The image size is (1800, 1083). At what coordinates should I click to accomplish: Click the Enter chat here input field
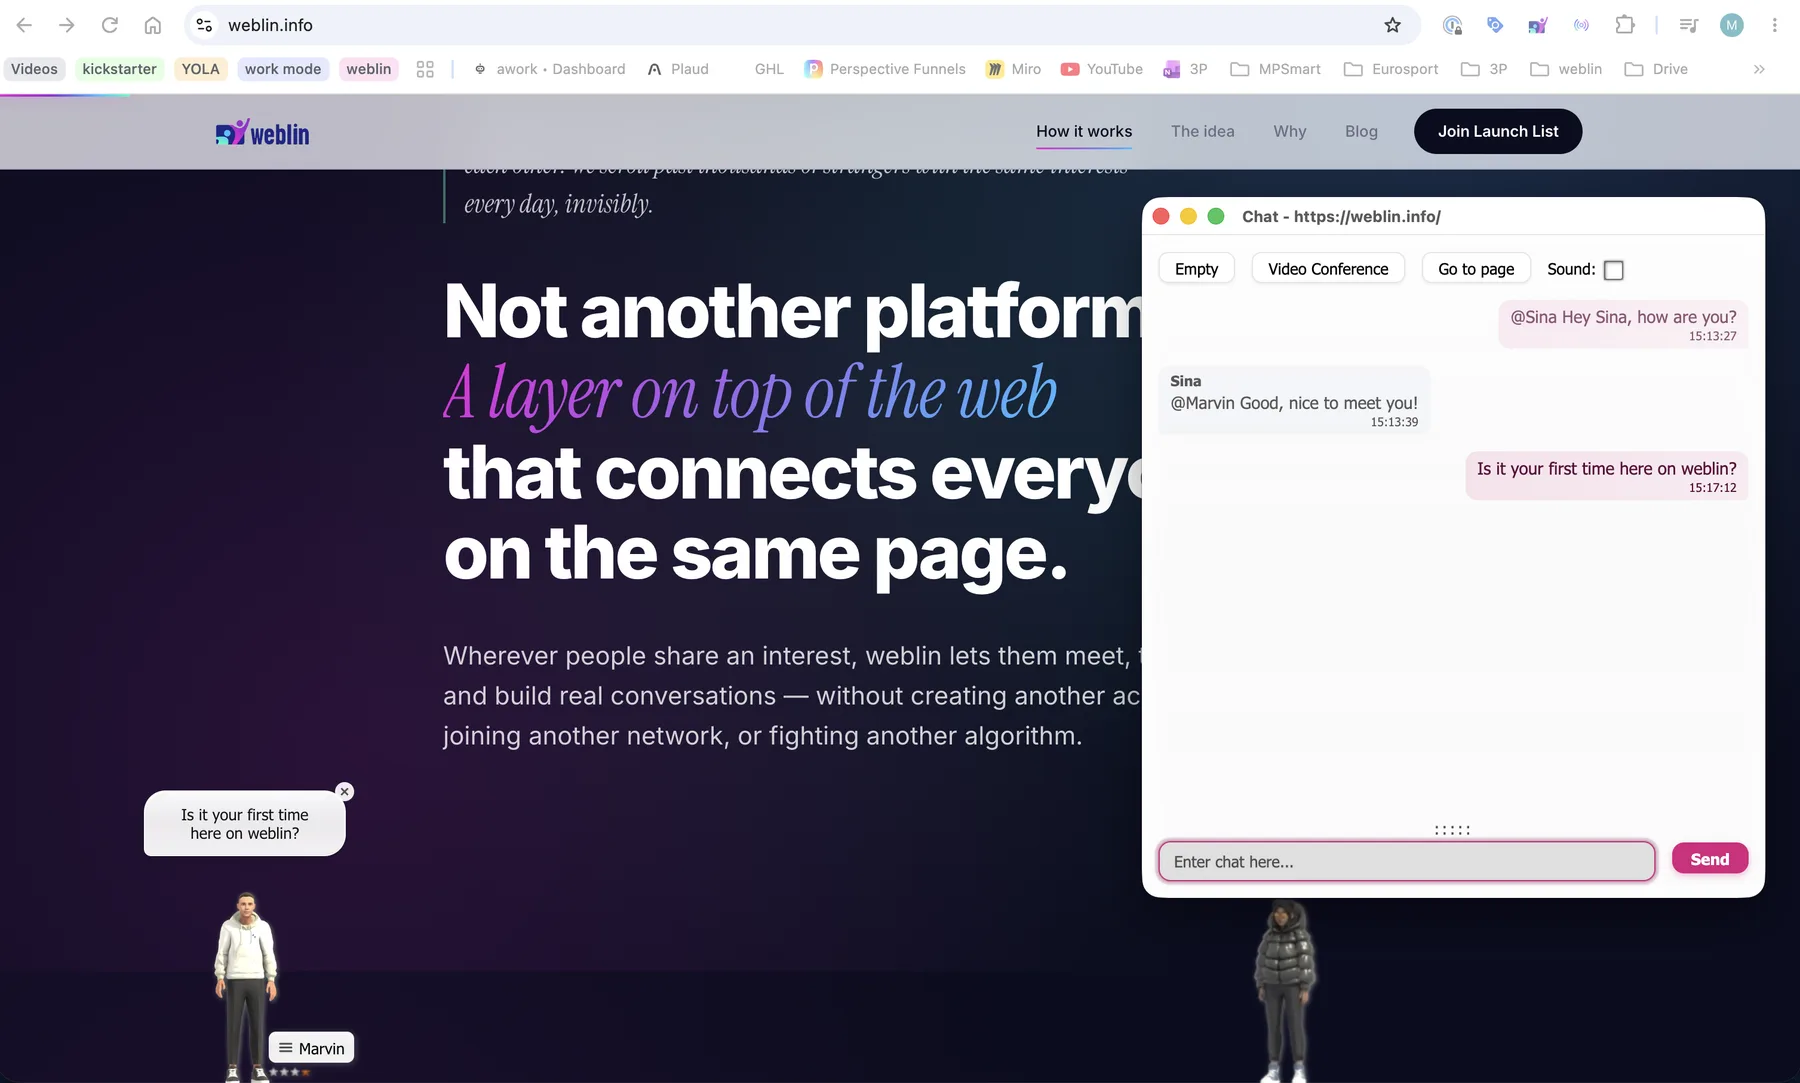[1406, 861]
